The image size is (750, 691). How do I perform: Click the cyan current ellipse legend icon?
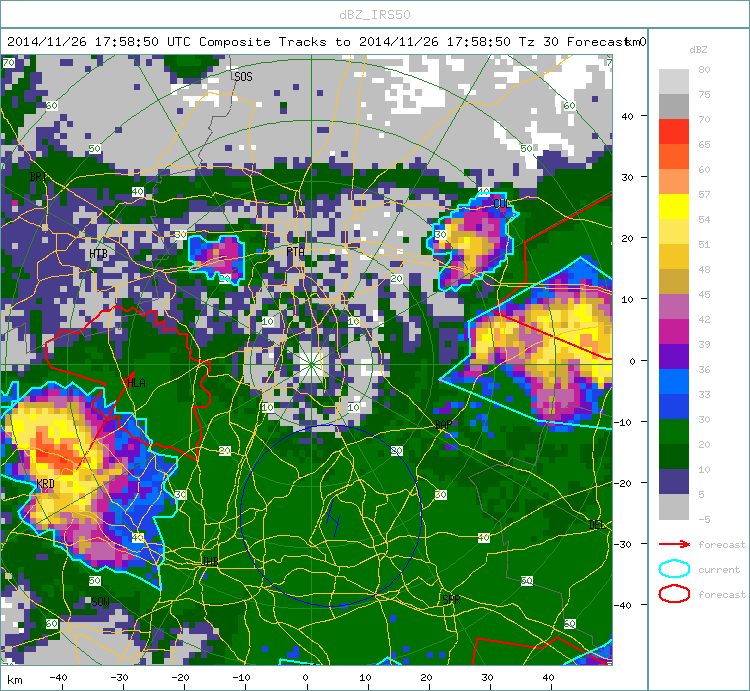[674, 569]
